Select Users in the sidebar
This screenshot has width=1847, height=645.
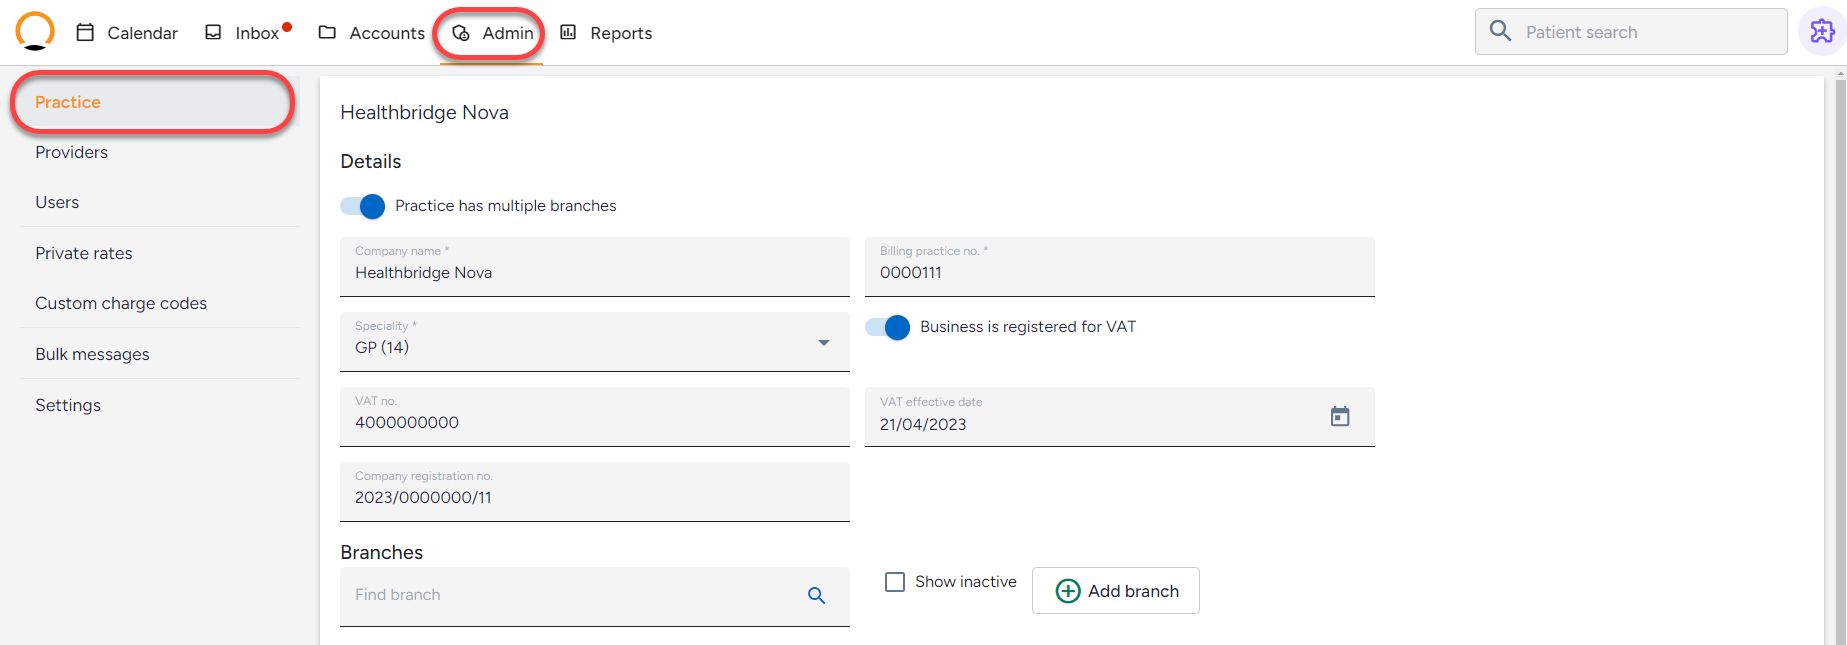pyautogui.click(x=160, y=202)
